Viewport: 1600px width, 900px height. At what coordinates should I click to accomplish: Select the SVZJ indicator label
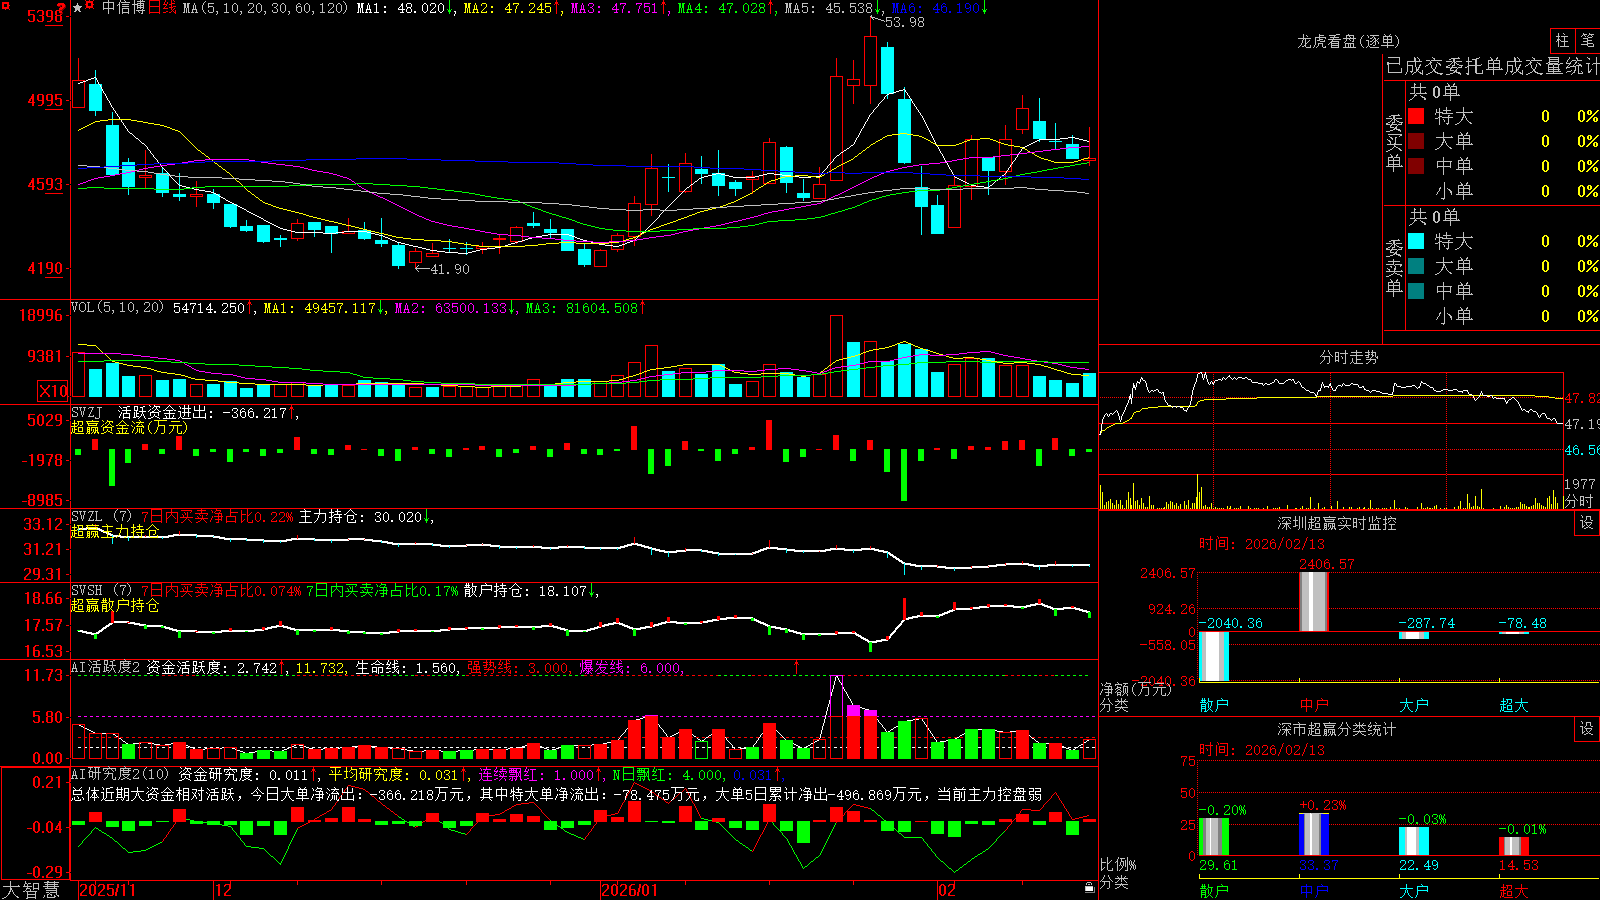coord(87,412)
